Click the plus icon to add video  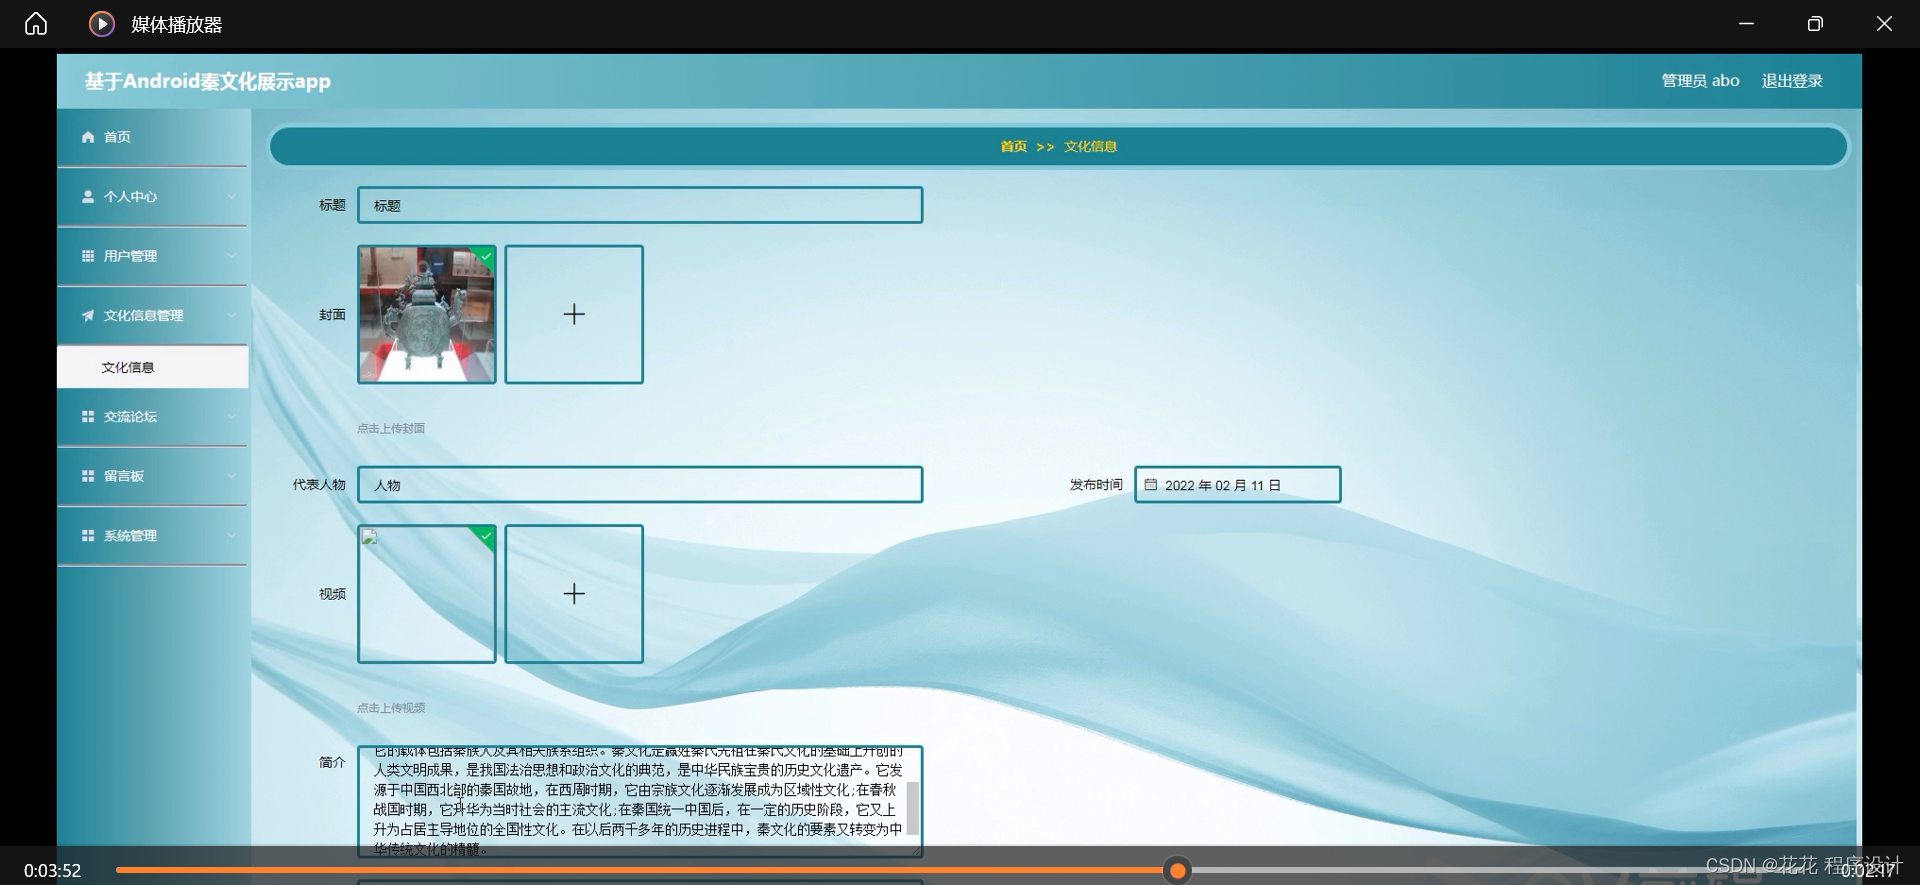point(574,594)
